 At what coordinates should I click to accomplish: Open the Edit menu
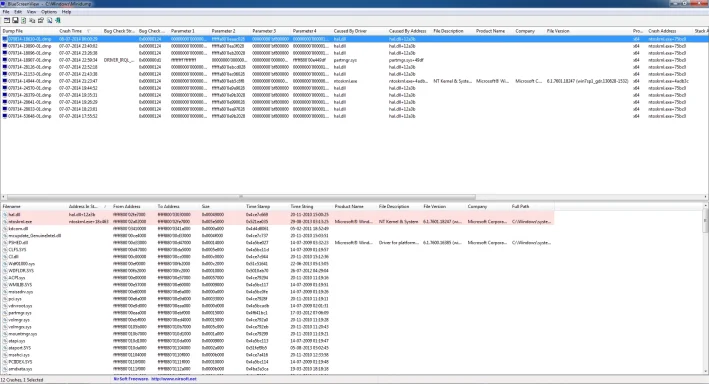tap(18, 12)
